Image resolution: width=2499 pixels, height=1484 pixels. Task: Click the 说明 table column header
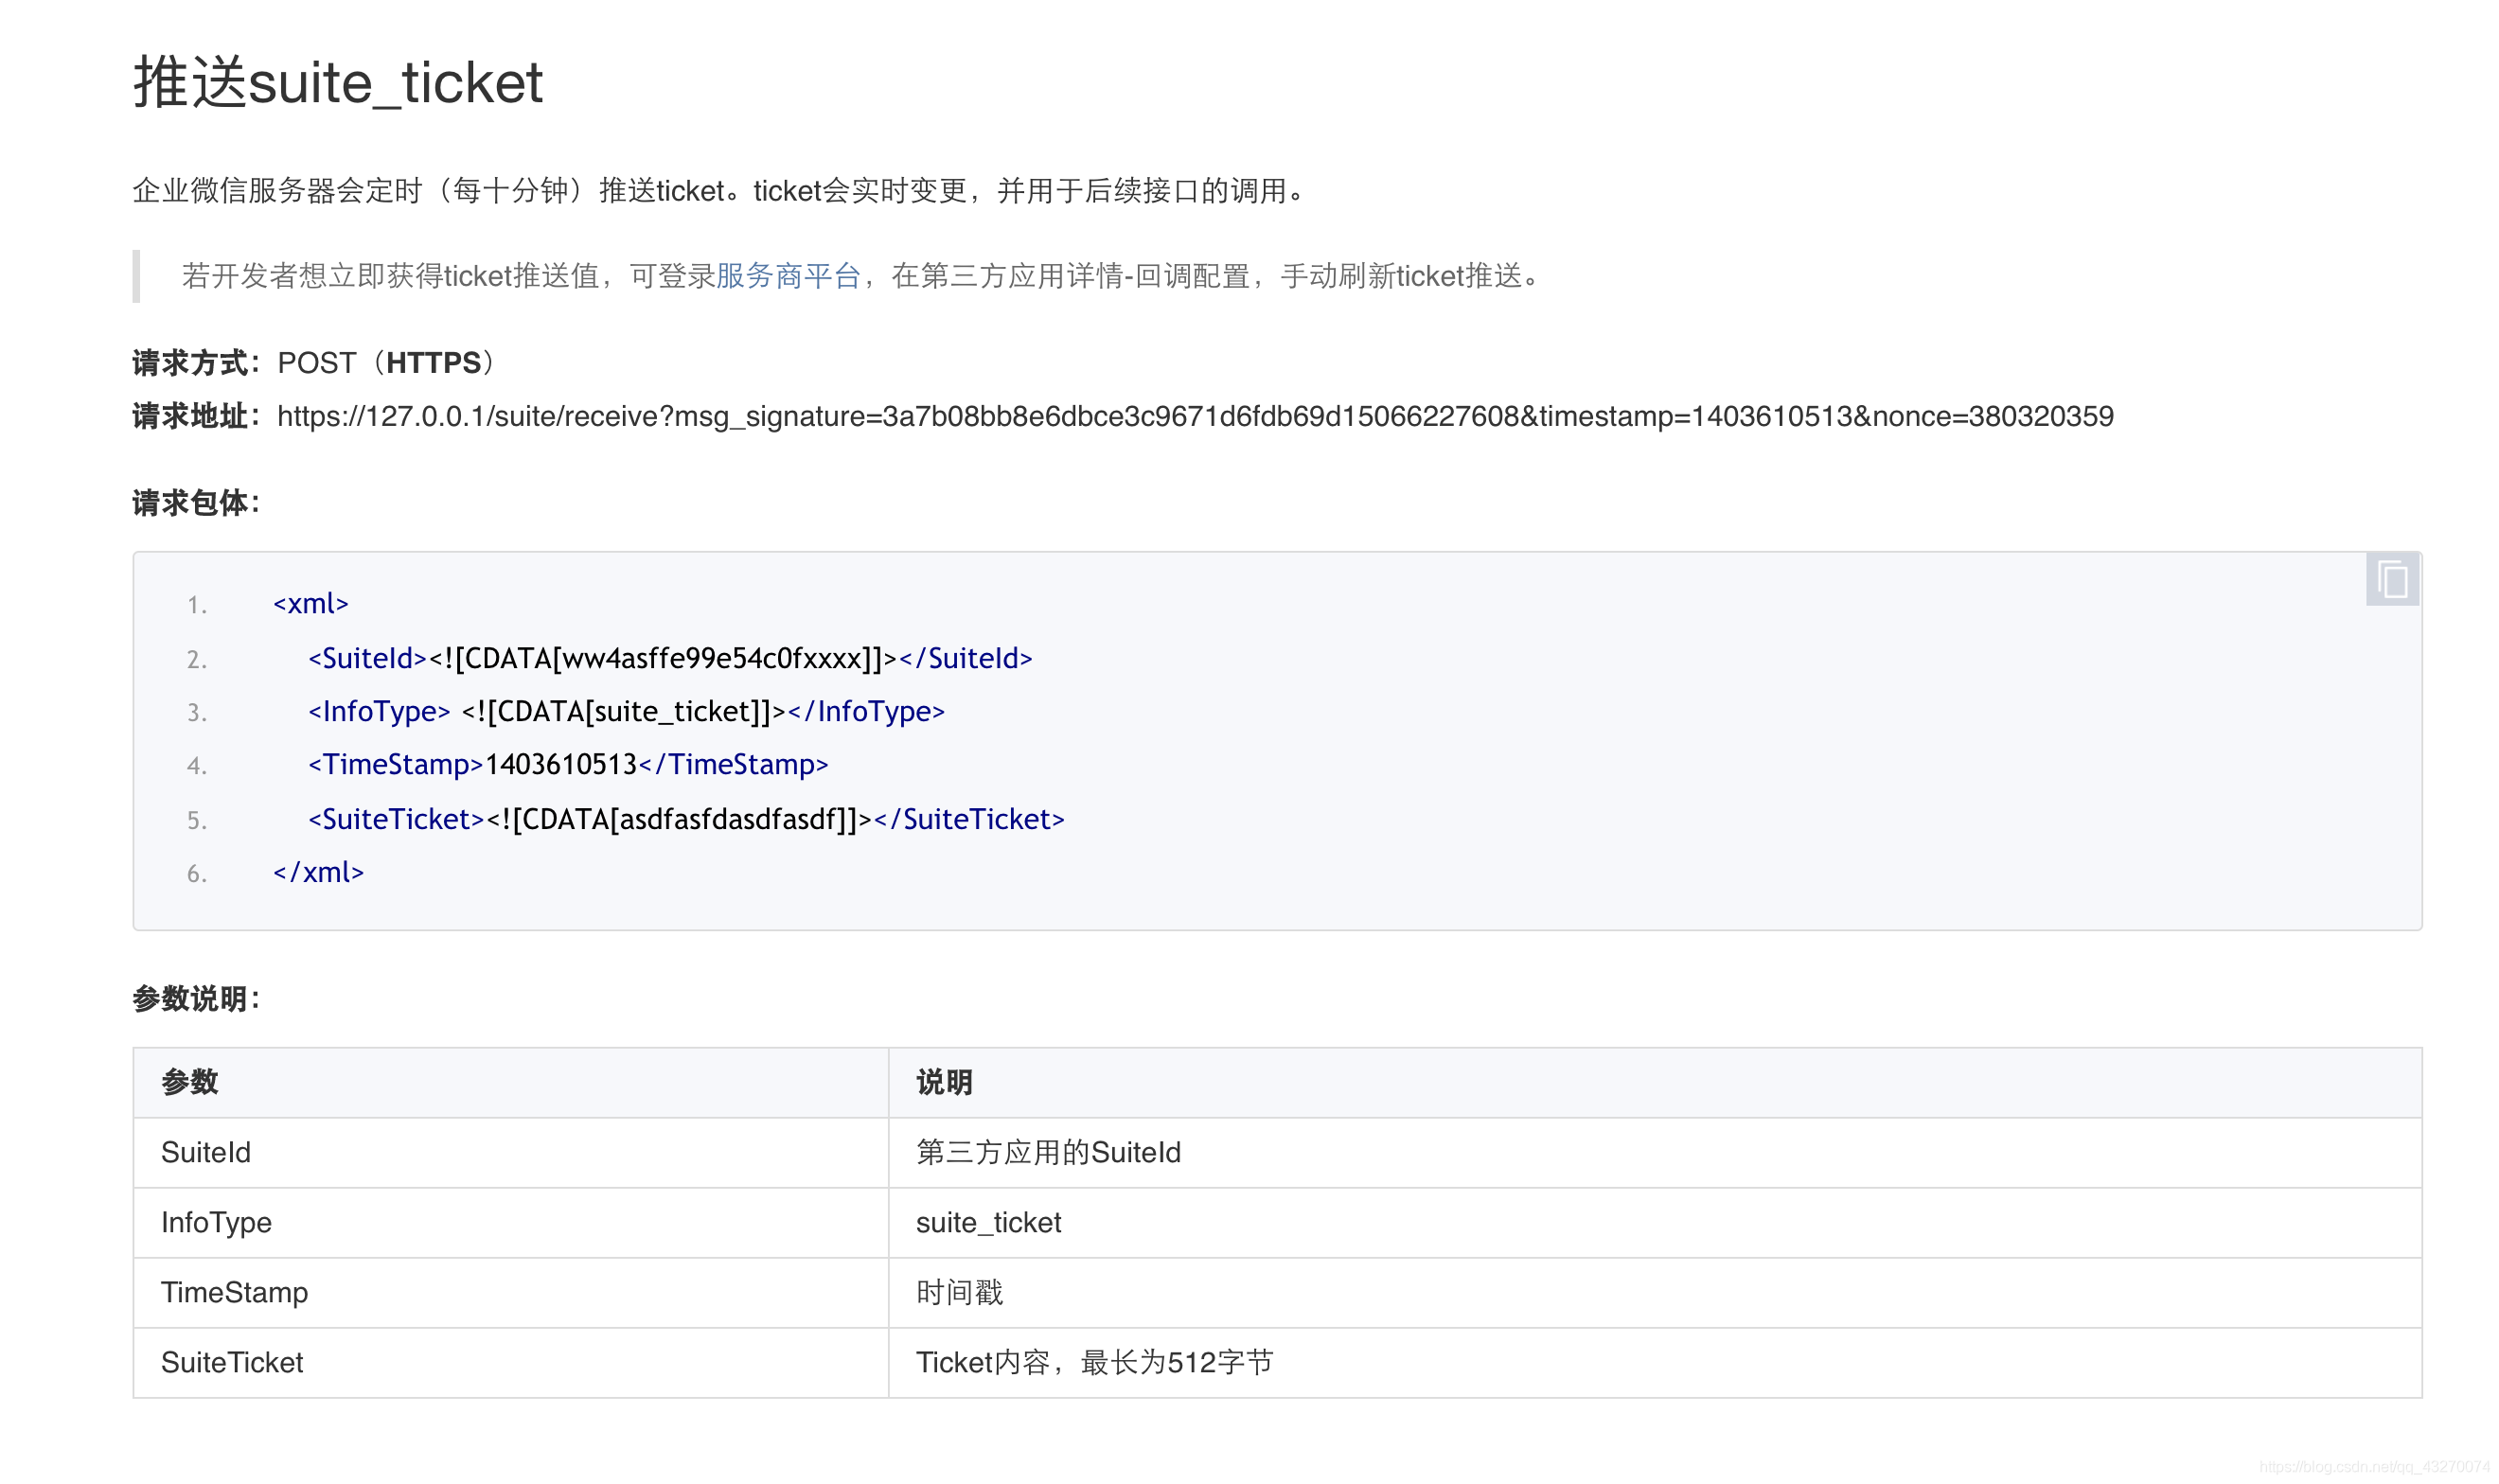click(1655, 1083)
